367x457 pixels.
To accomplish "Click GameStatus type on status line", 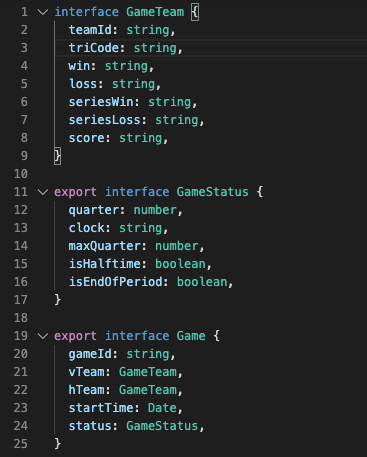I will [162, 426].
